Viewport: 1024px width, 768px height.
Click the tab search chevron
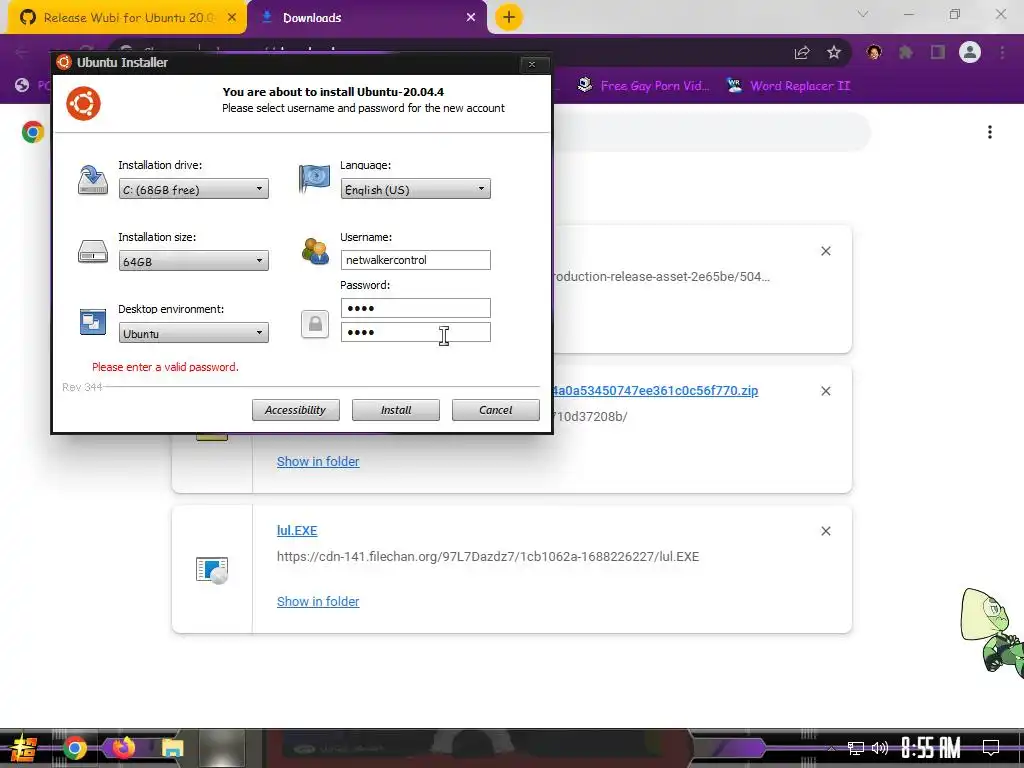863,14
